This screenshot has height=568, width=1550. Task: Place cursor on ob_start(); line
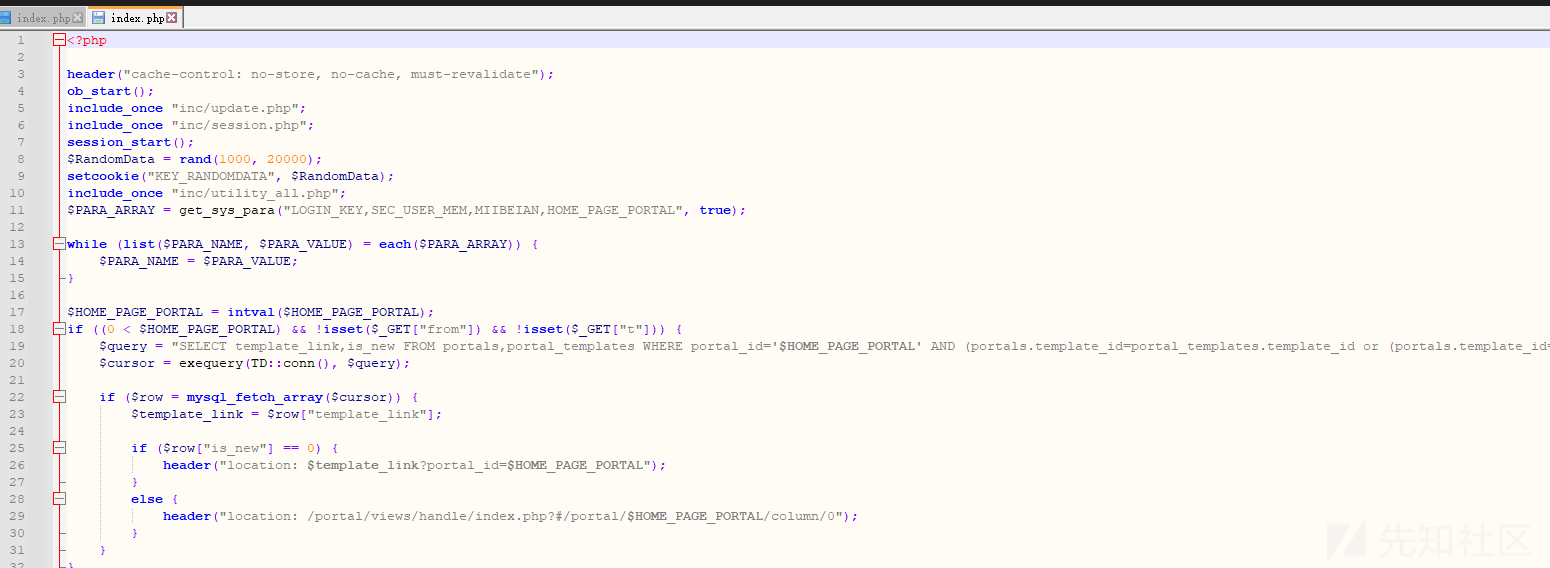pyautogui.click(x=111, y=91)
